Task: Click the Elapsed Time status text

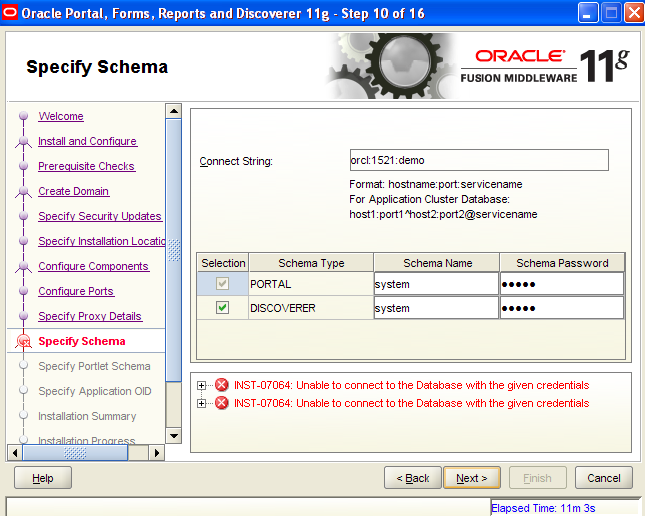Action: [543, 508]
